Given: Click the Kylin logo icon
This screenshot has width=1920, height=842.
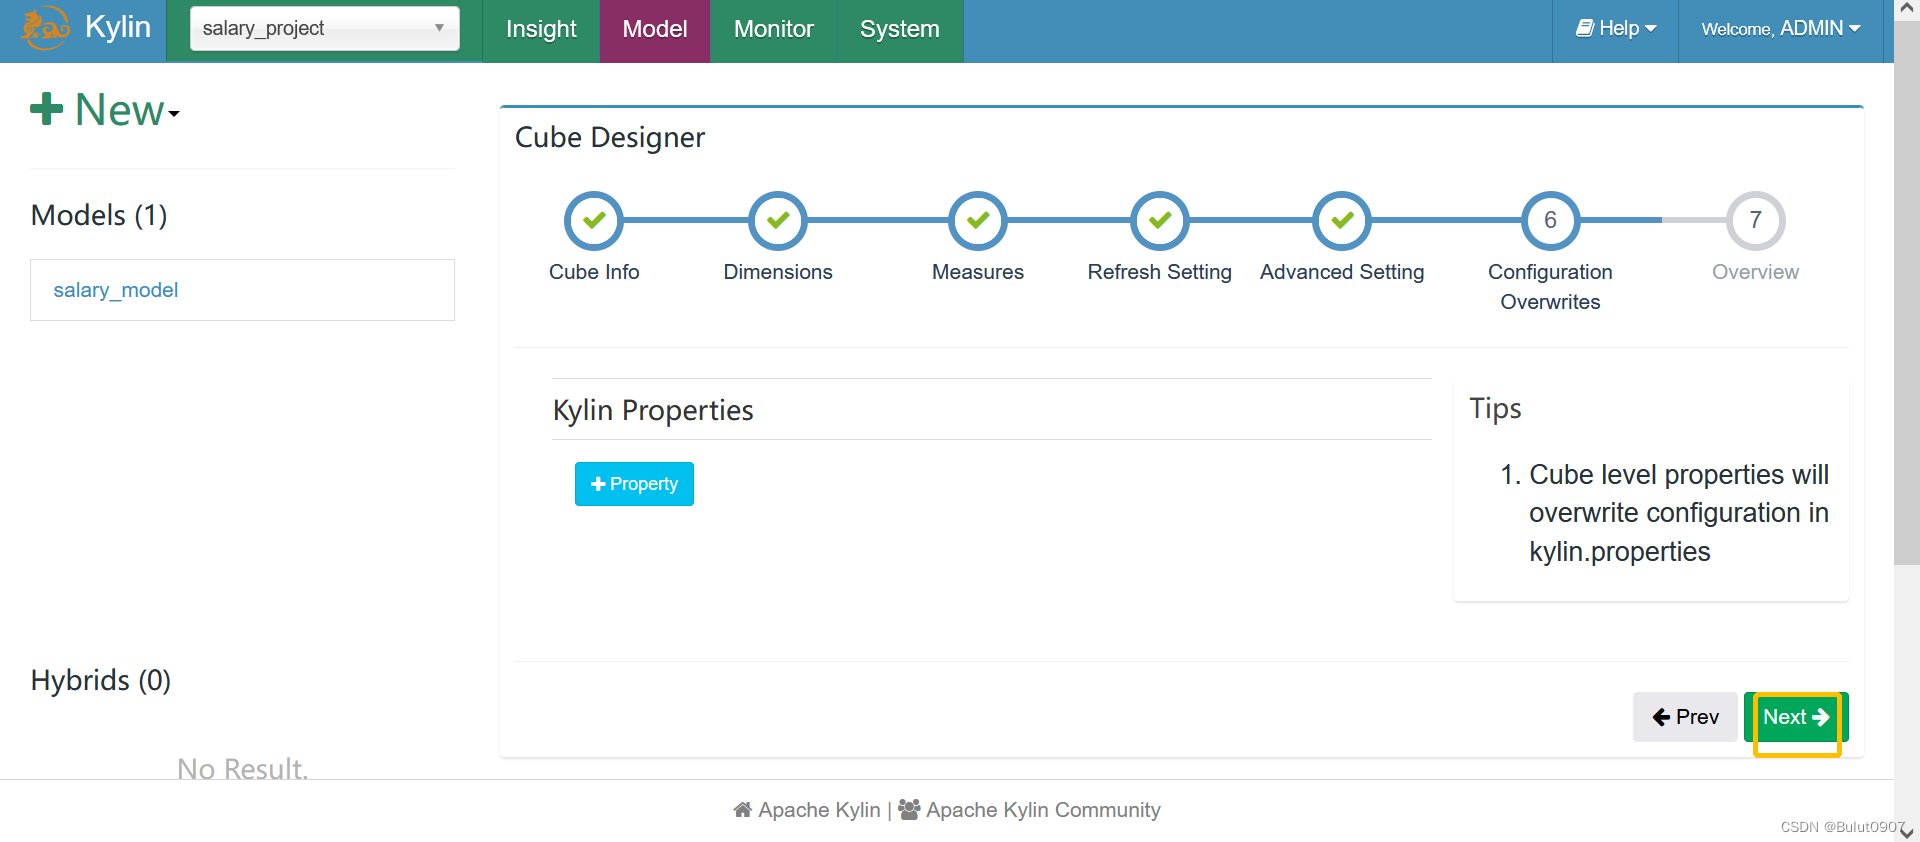Looking at the screenshot, I should point(46,28).
